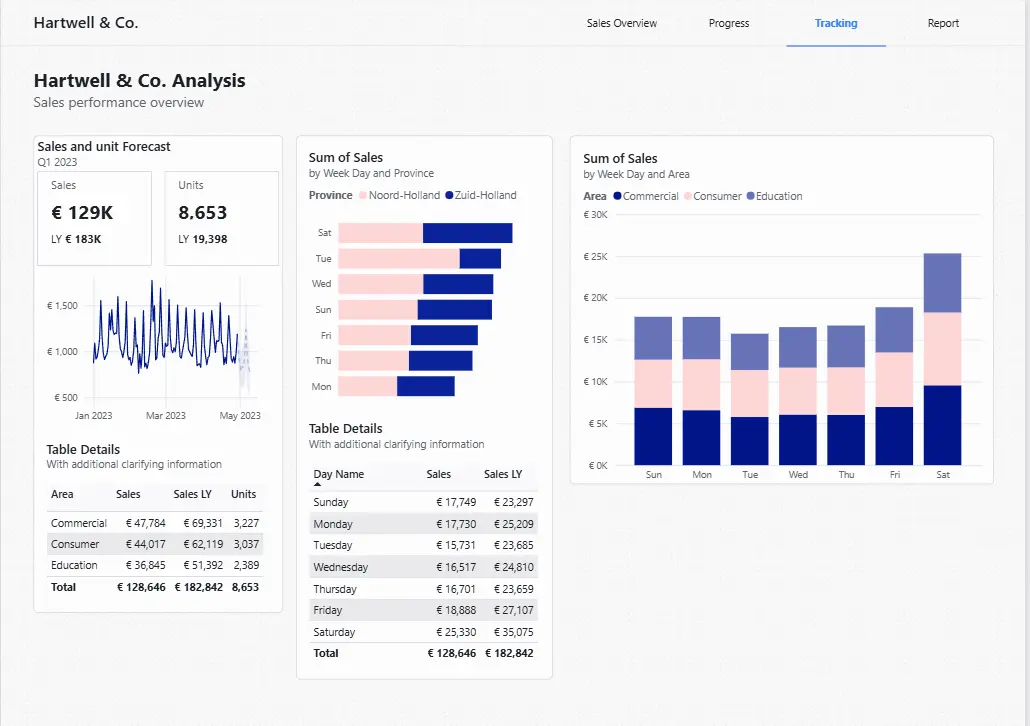Sort by the Day Name column header

(x=338, y=474)
